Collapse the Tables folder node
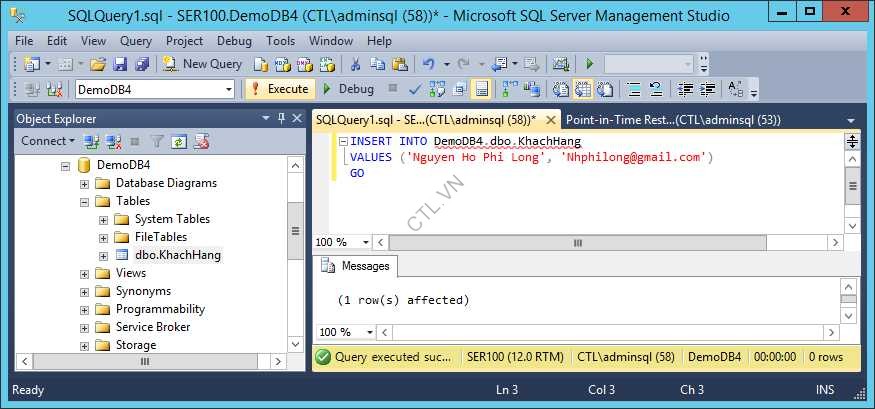875x409 pixels. (85, 201)
